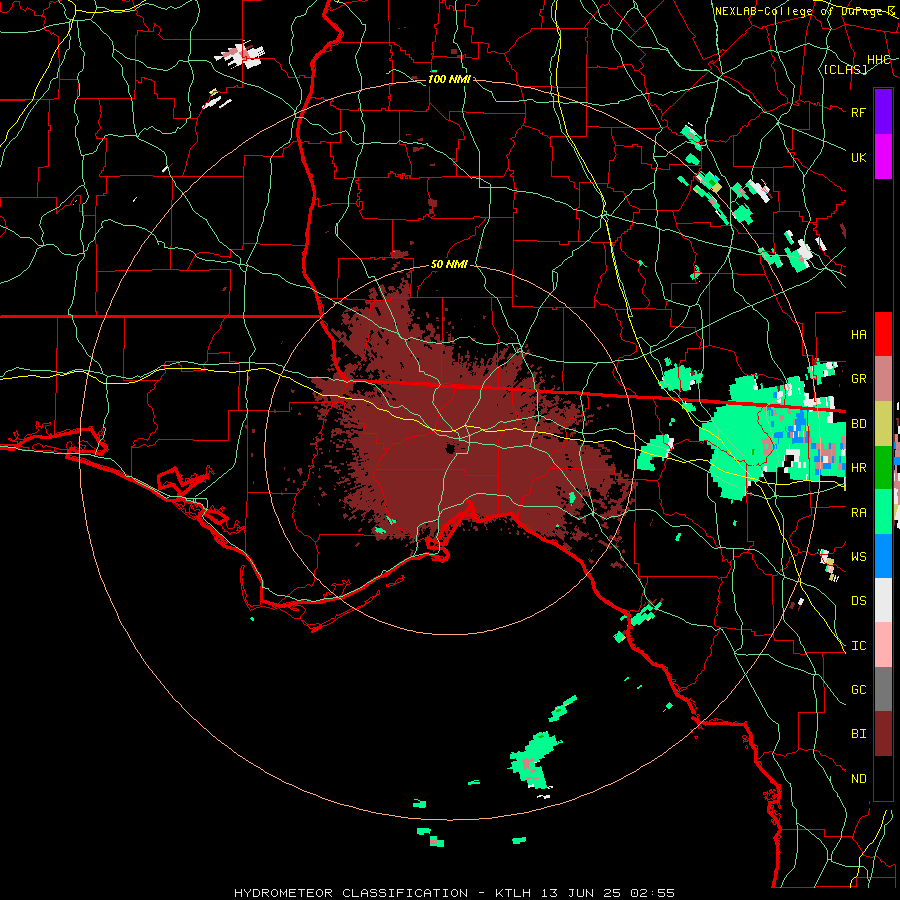
Task: Click the magenta UK legend color swatch
Action: coord(883,157)
